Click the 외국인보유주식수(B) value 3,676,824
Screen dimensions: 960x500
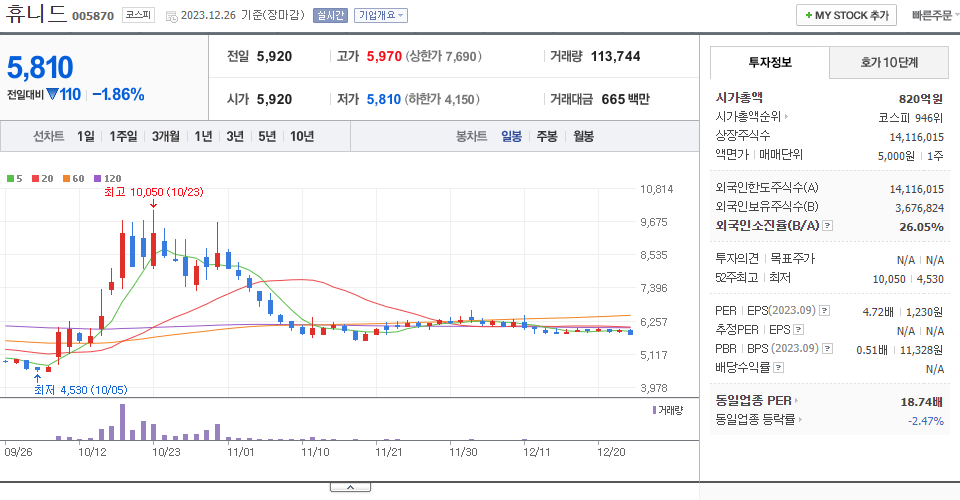click(920, 208)
